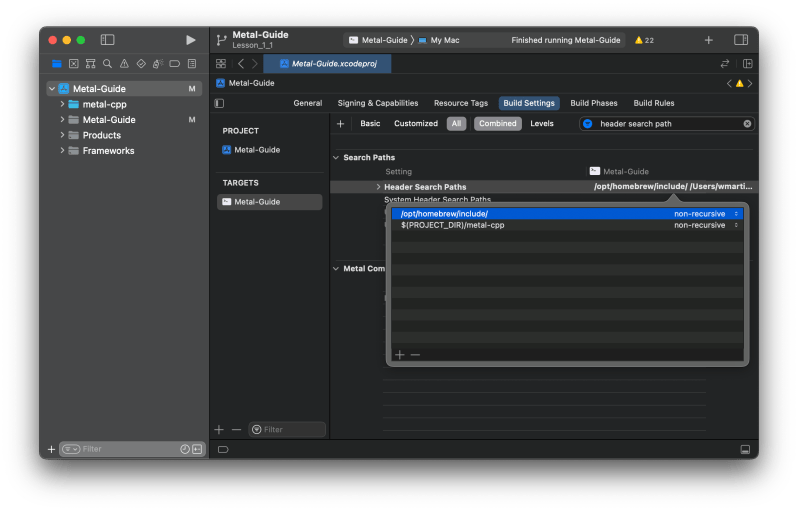Go back in editor history
Viewport: 798px width, 511px height.
coord(241,64)
